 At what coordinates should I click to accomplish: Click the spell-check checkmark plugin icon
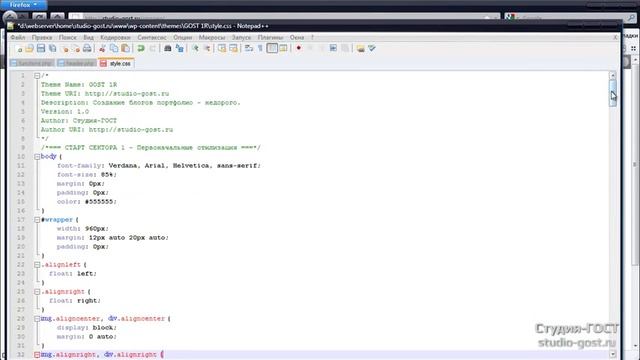(371, 48)
